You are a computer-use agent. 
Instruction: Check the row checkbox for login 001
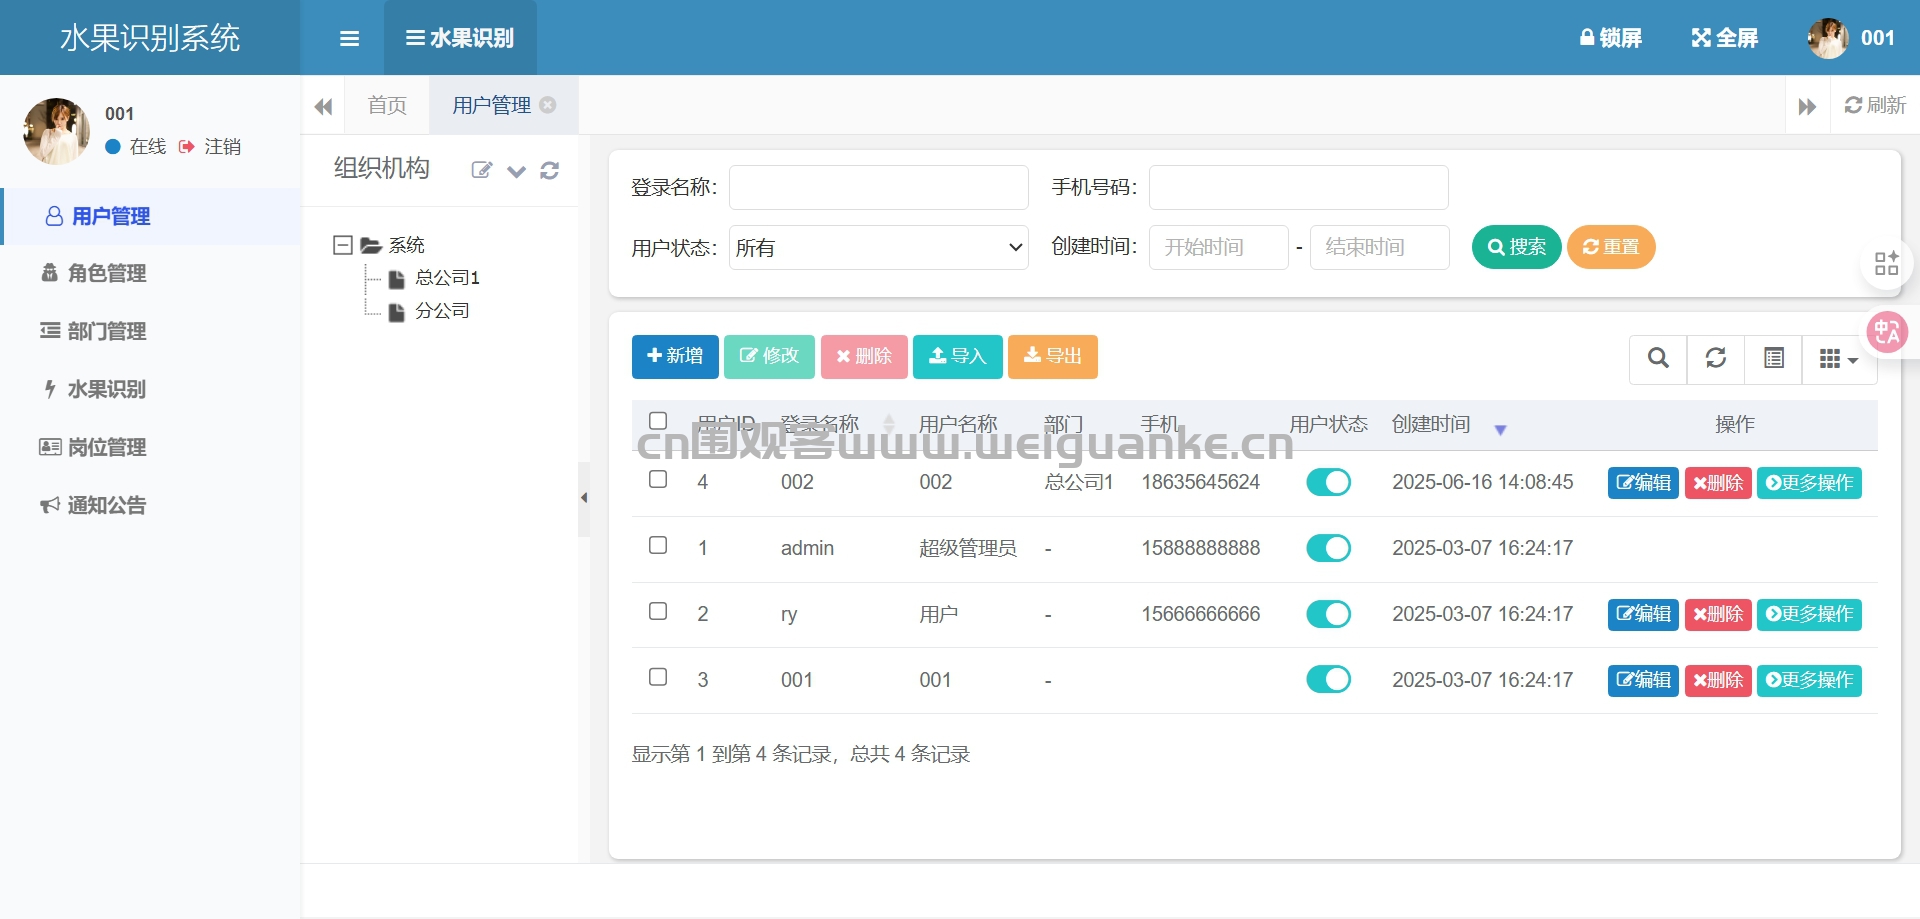tap(658, 677)
